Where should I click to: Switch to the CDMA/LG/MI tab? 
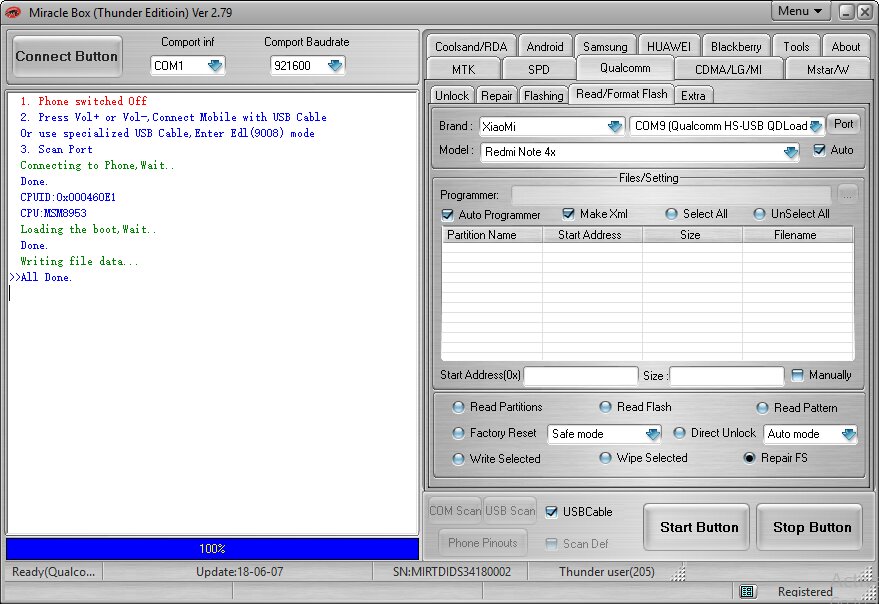pos(728,70)
